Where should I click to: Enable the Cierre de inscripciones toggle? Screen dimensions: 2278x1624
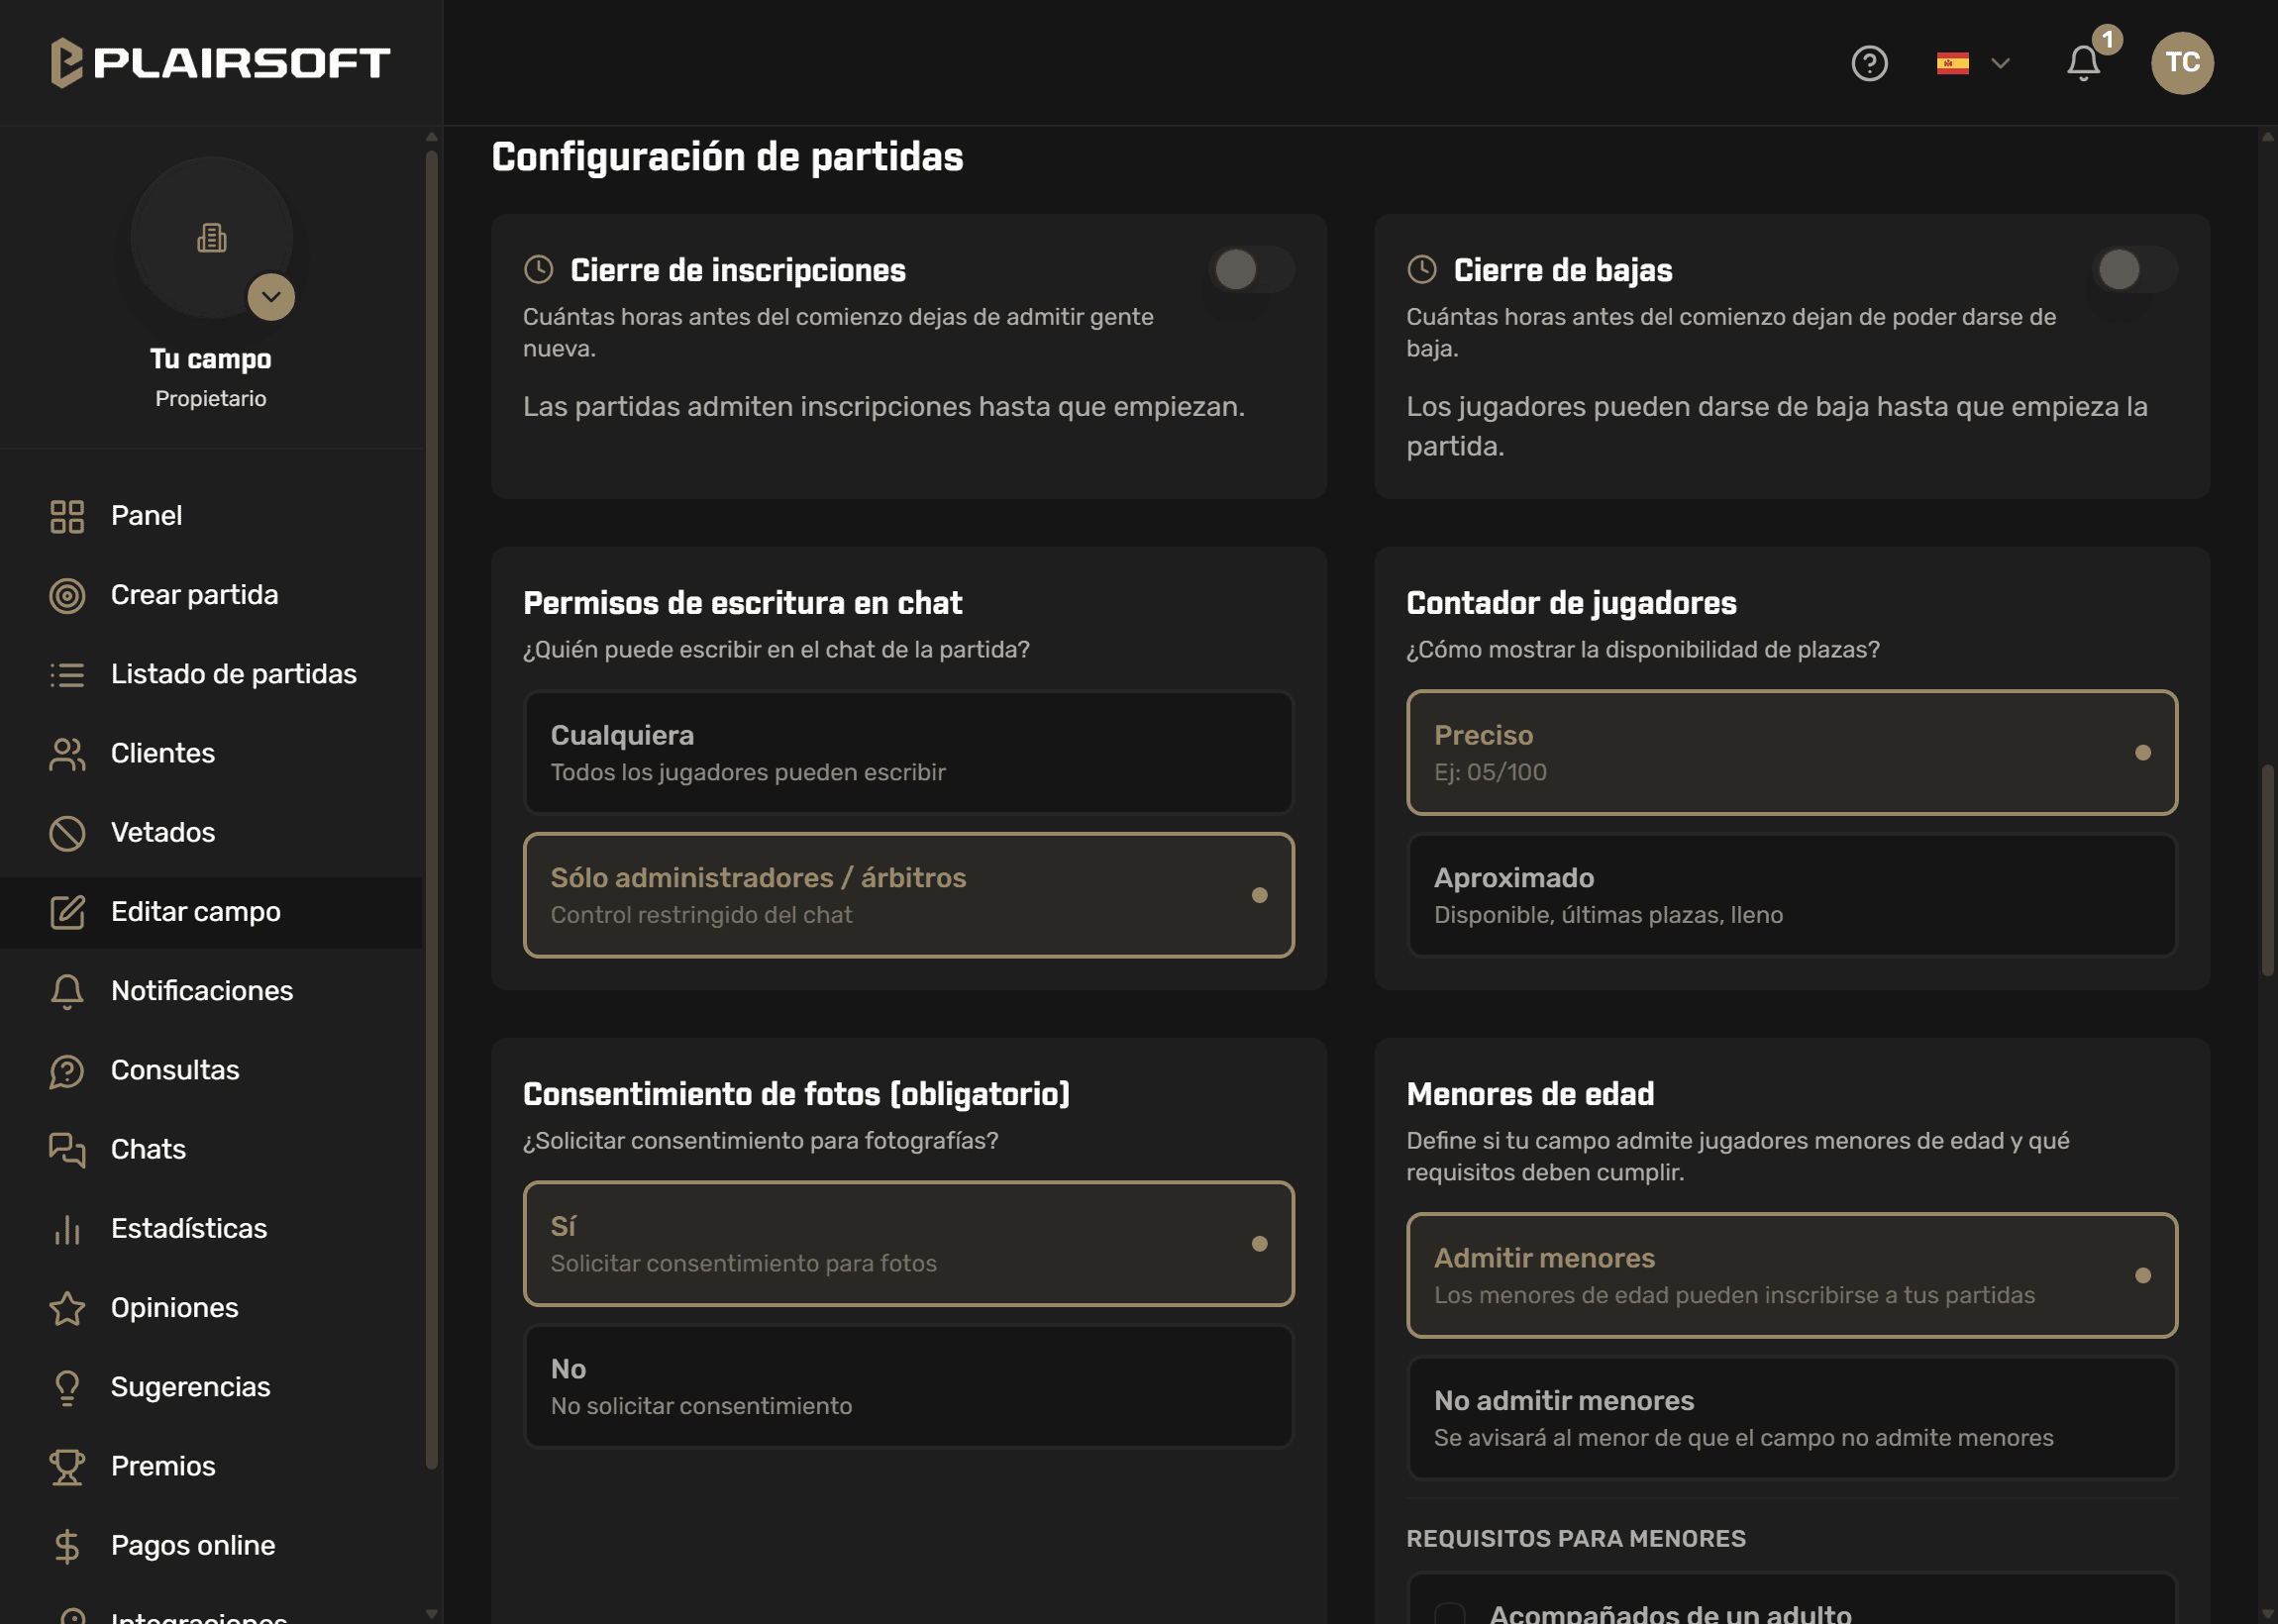click(1251, 269)
